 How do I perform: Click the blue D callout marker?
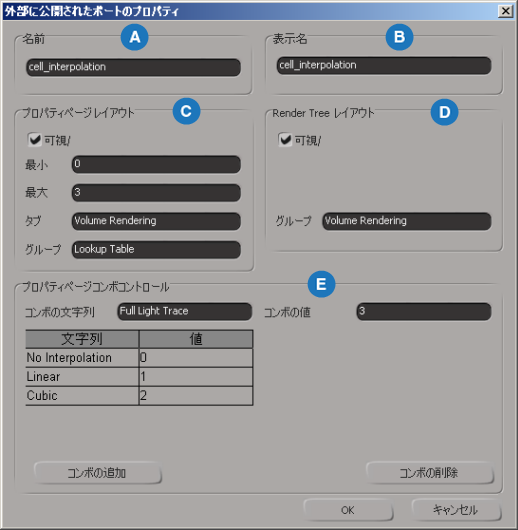tap(444, 112)
